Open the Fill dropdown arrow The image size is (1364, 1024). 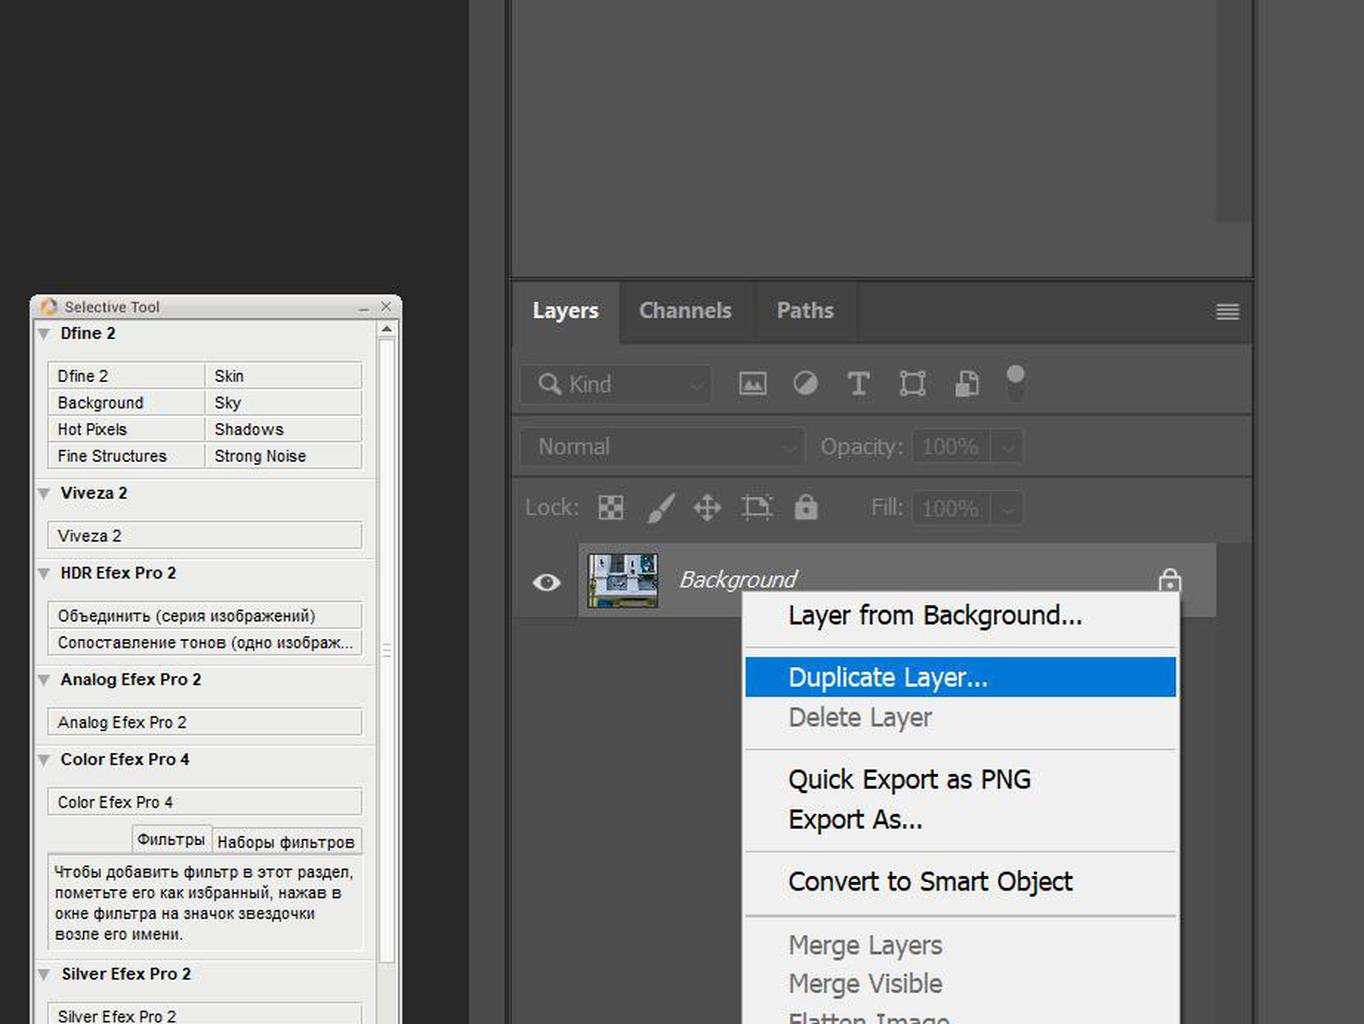coord(1008,509)
